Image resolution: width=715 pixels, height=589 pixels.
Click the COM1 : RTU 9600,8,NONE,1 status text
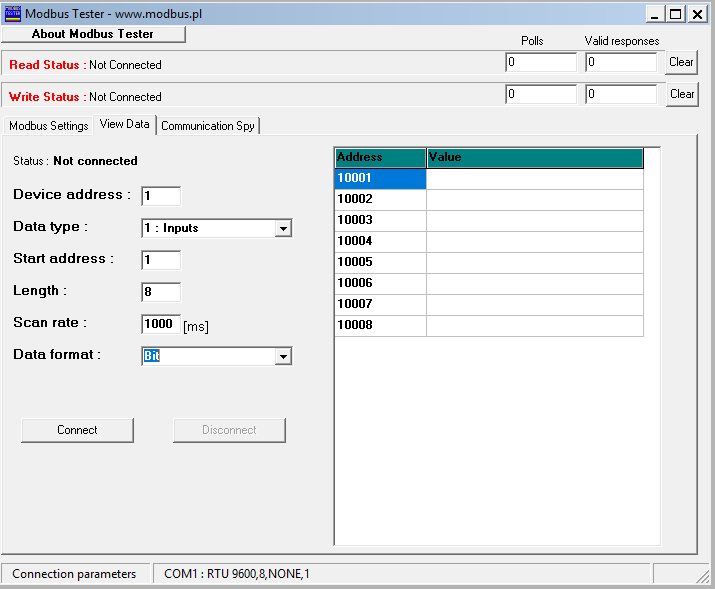tap(237, 574)
